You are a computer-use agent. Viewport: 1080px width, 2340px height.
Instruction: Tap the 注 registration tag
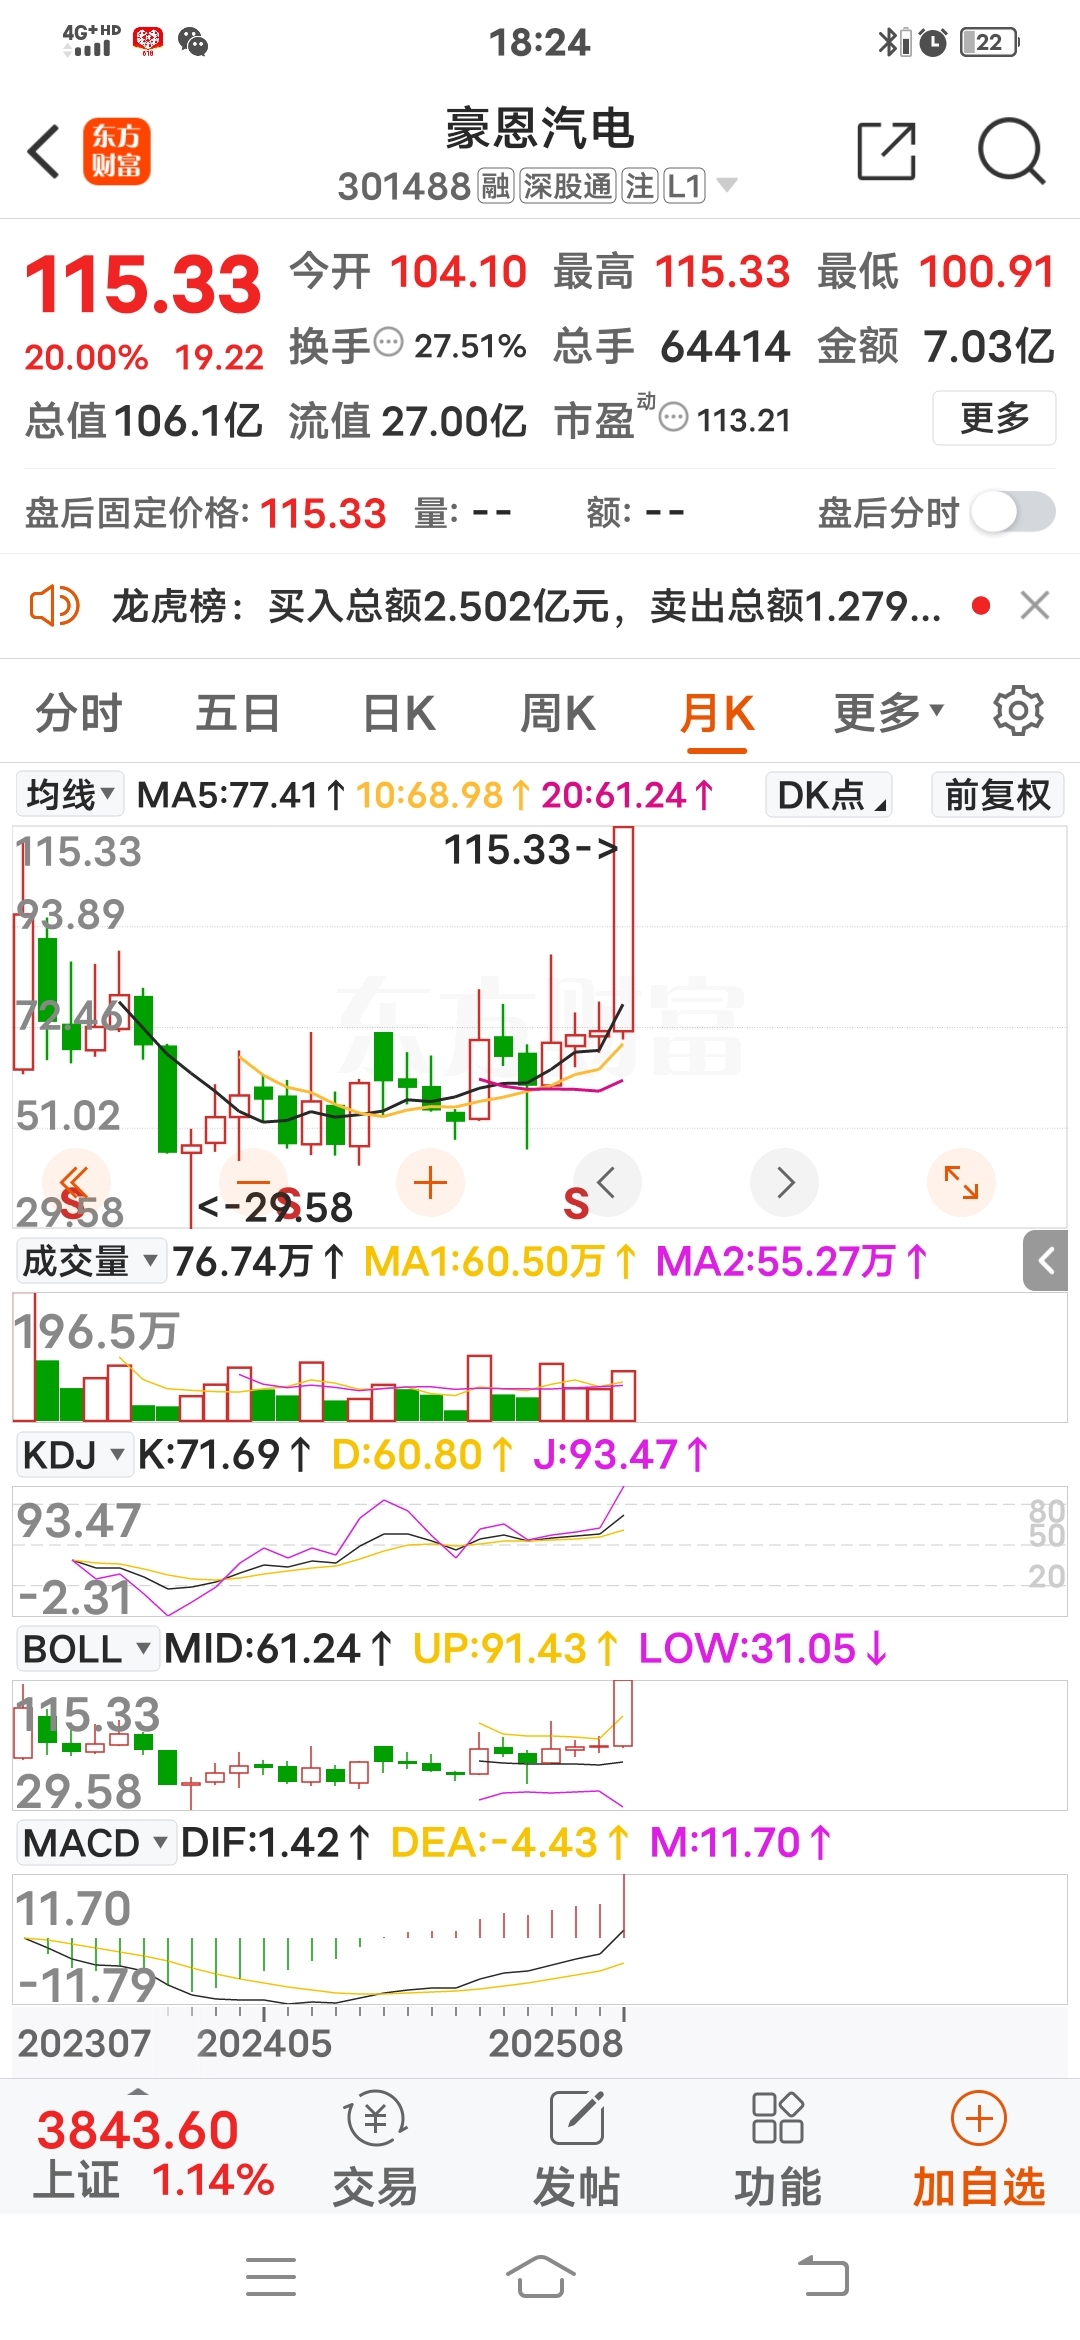pyautogui.click(x=639, y=186)
